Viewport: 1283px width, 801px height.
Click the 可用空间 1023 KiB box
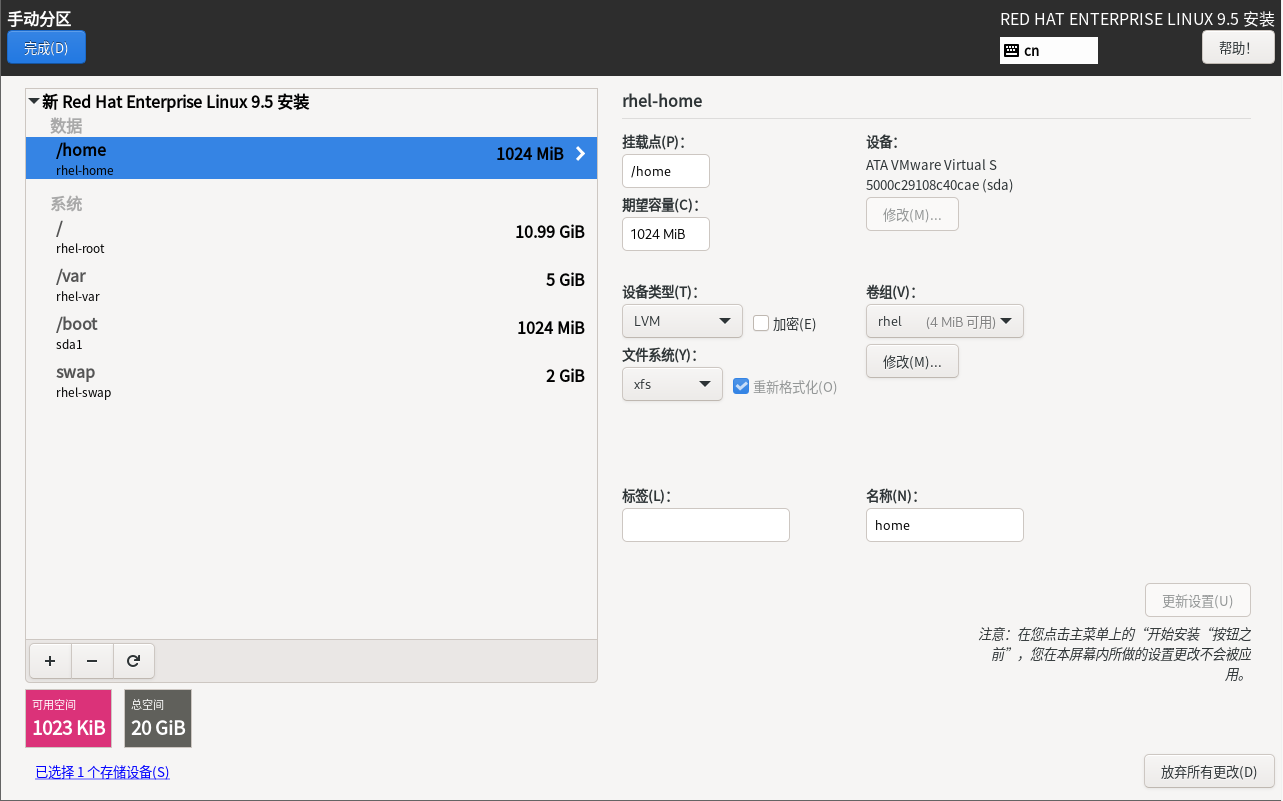[68, 718]
